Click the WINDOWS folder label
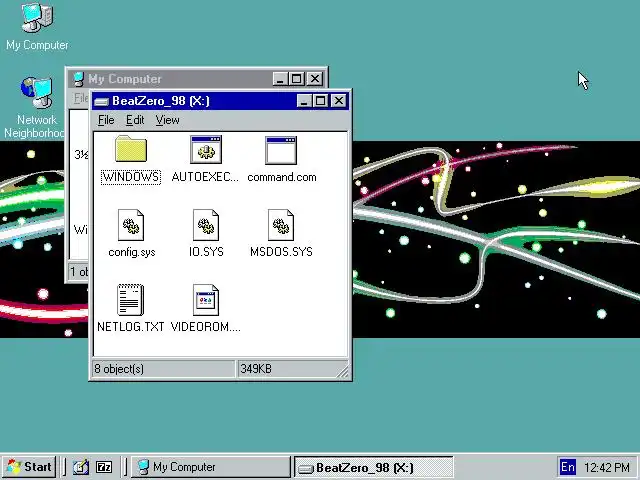Viewport: 640px width, 480px height. coord(131,177)
